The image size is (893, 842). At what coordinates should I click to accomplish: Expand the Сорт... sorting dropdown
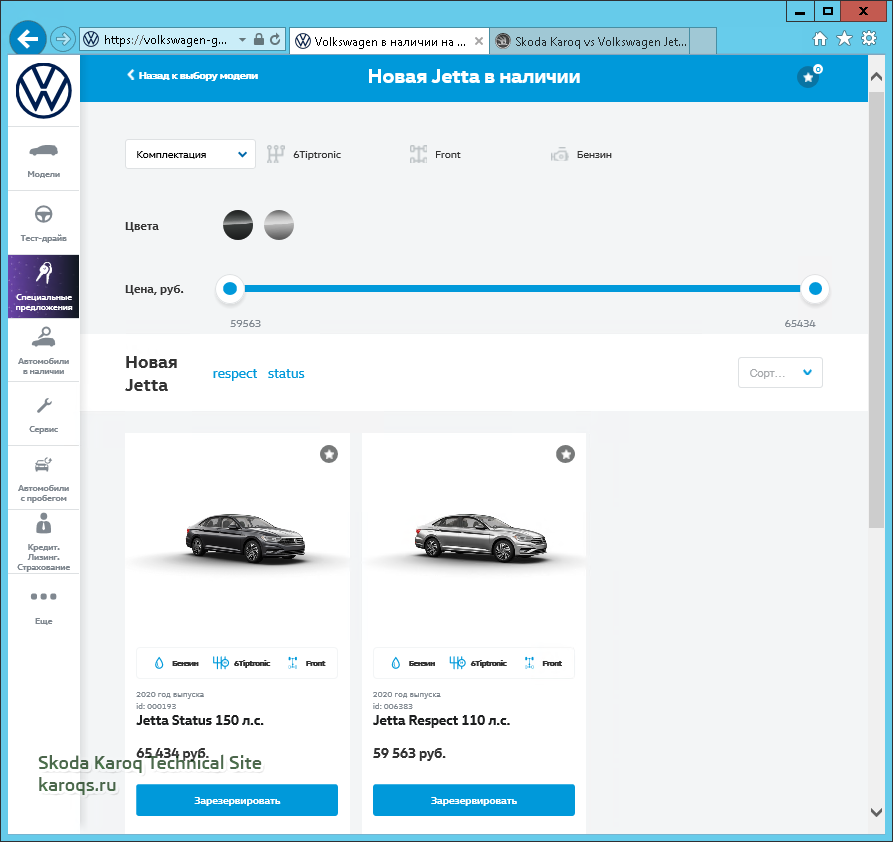[780, 373]
